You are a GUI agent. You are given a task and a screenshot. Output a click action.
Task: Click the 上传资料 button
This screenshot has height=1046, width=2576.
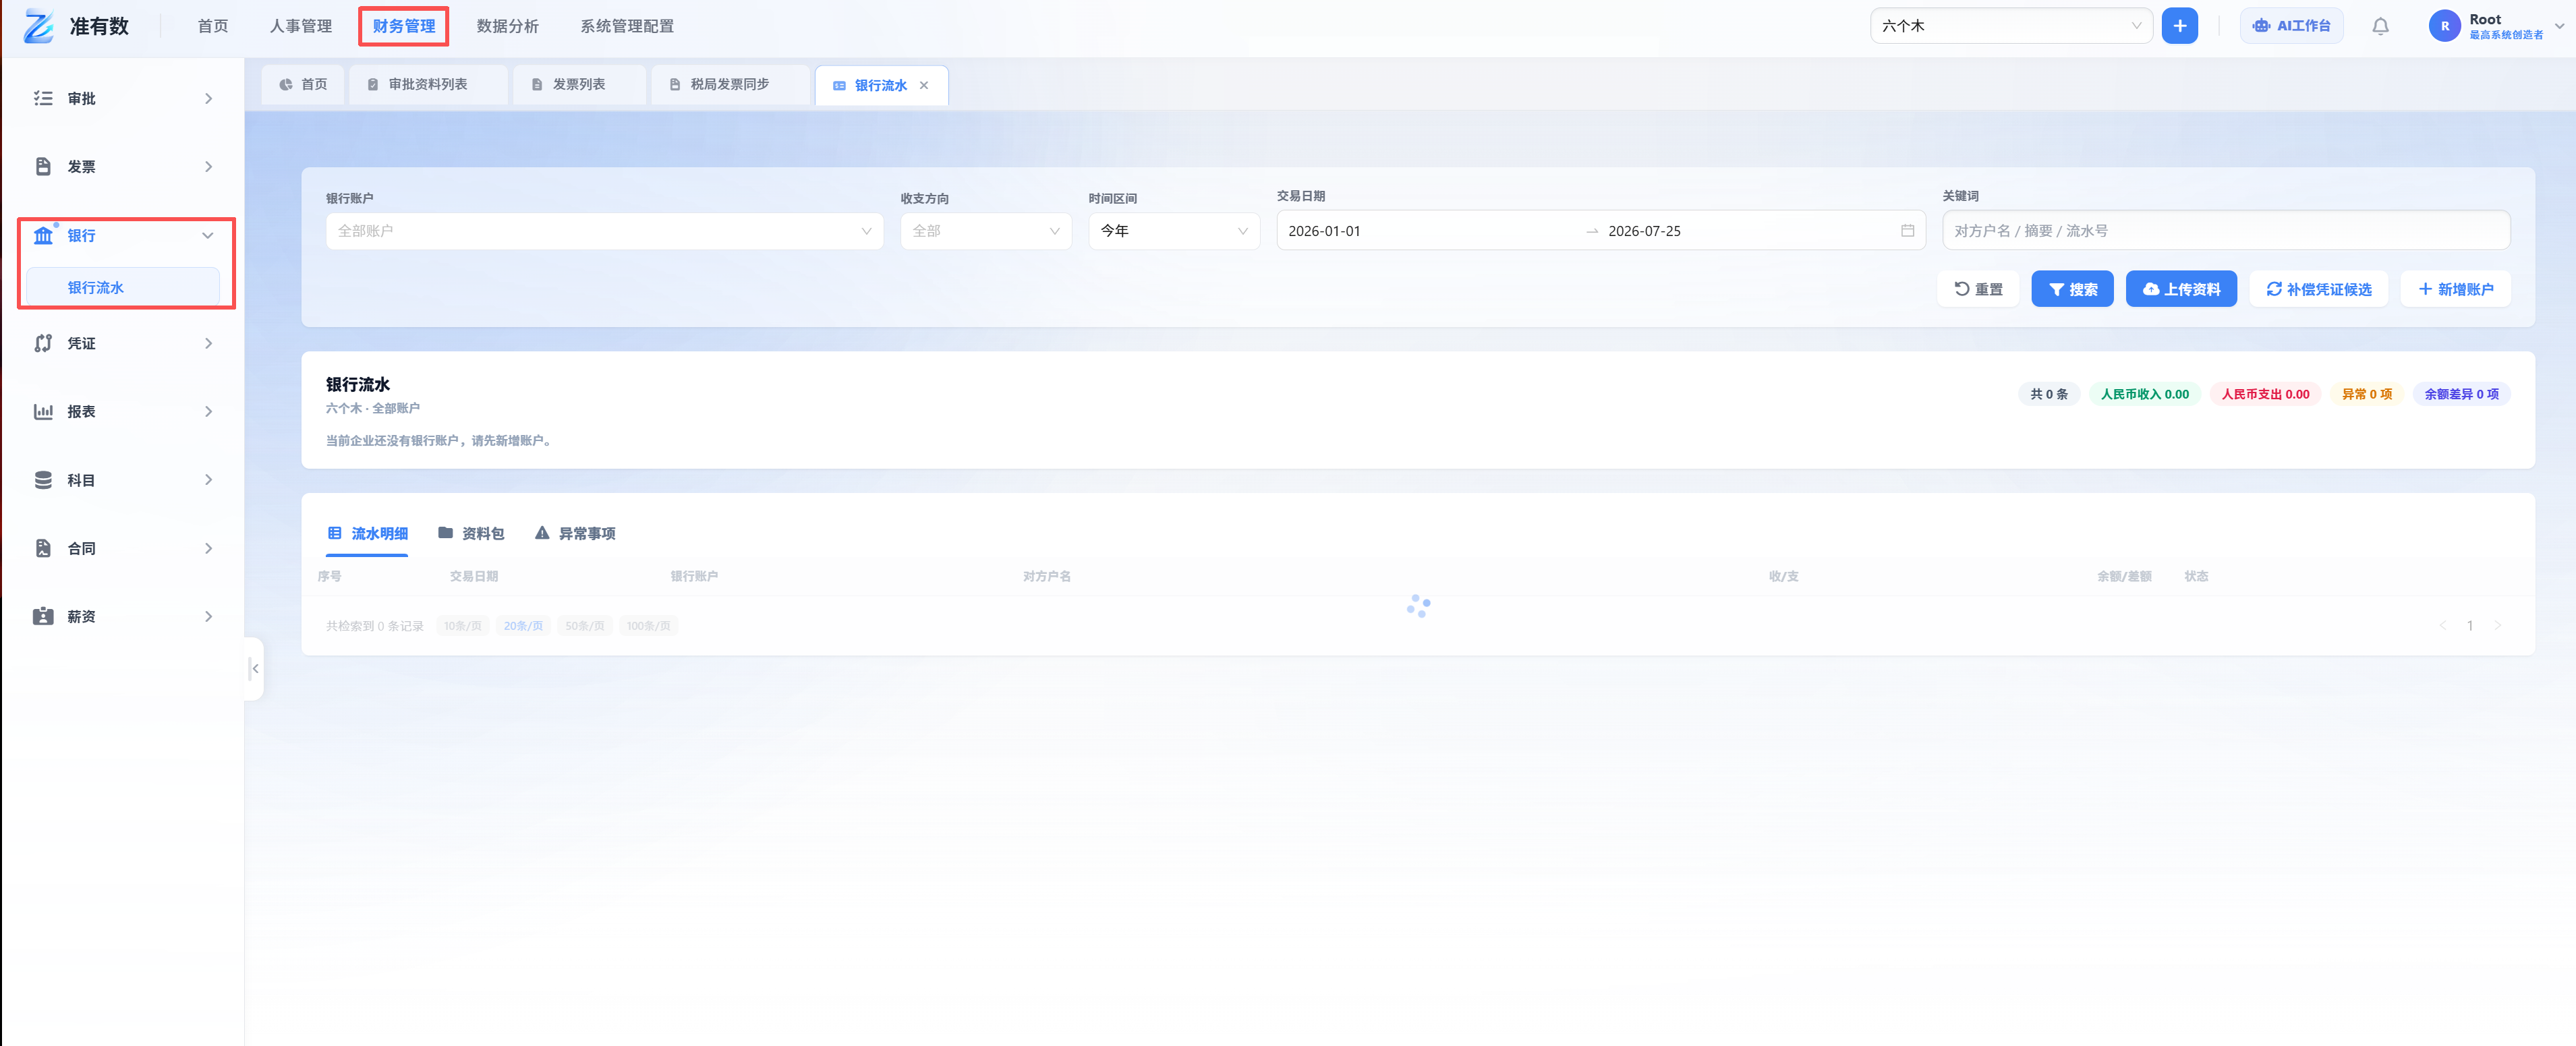pyautogui.click(x=2181, y=289)
